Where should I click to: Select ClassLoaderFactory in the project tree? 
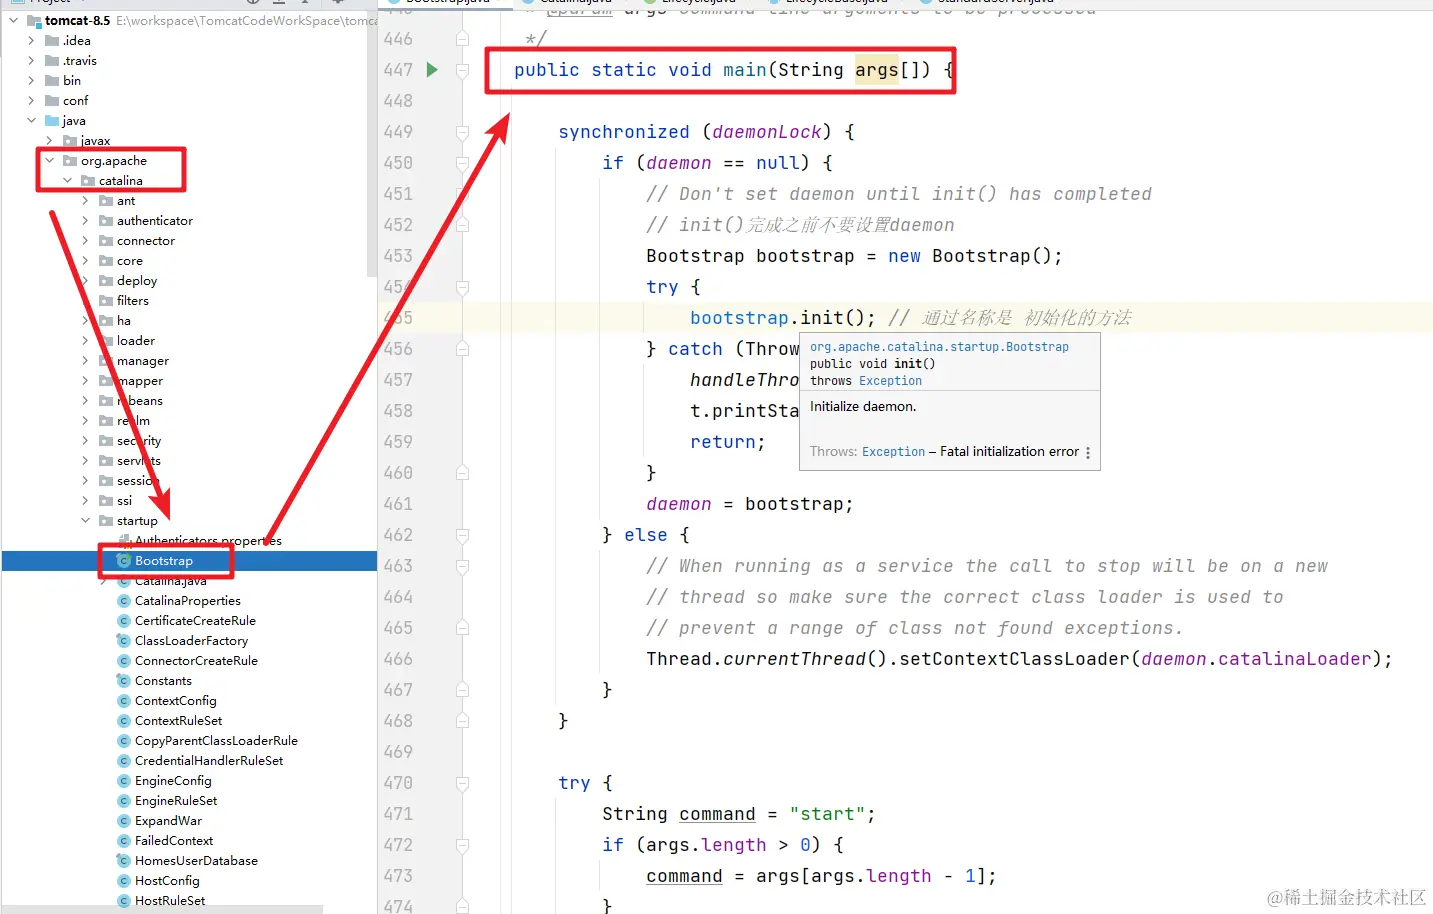(191, 641)
